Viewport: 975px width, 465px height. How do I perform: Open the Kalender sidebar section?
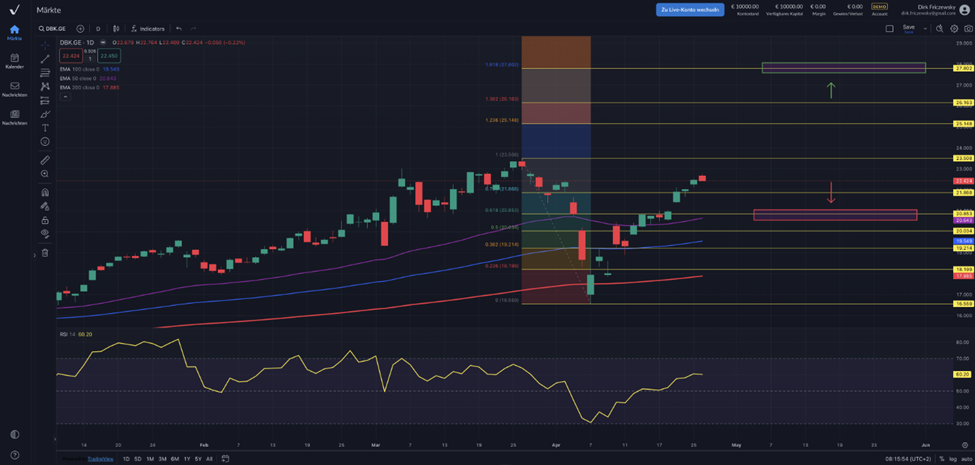coord(14,61)
